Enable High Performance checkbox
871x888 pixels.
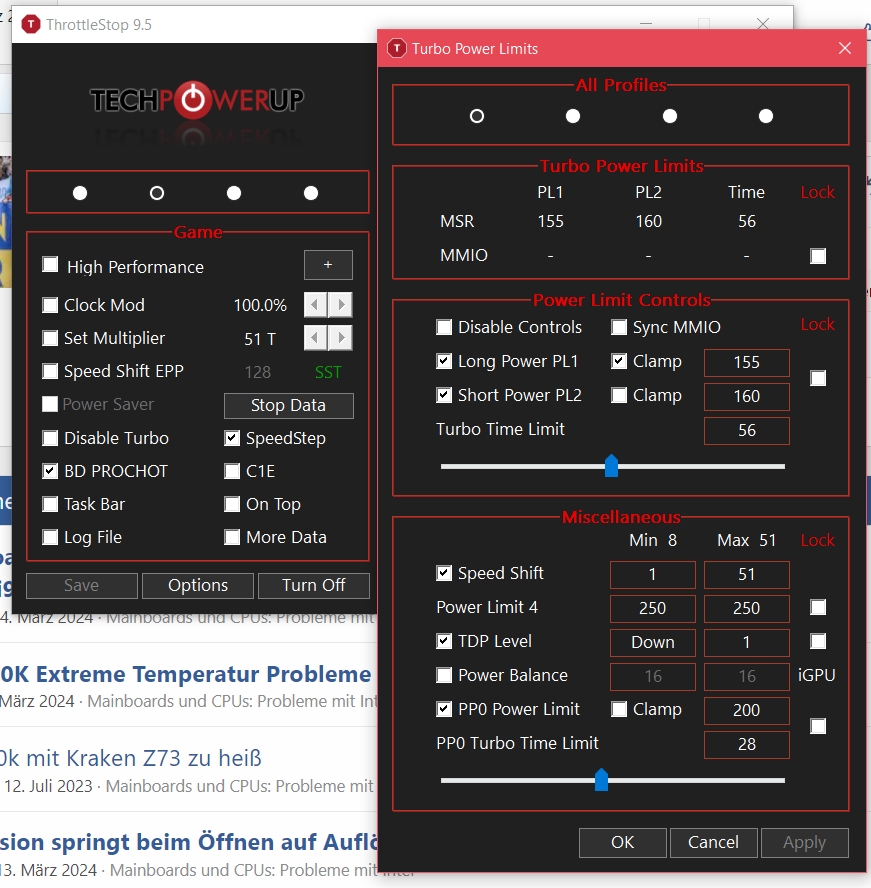click(50, 264)
